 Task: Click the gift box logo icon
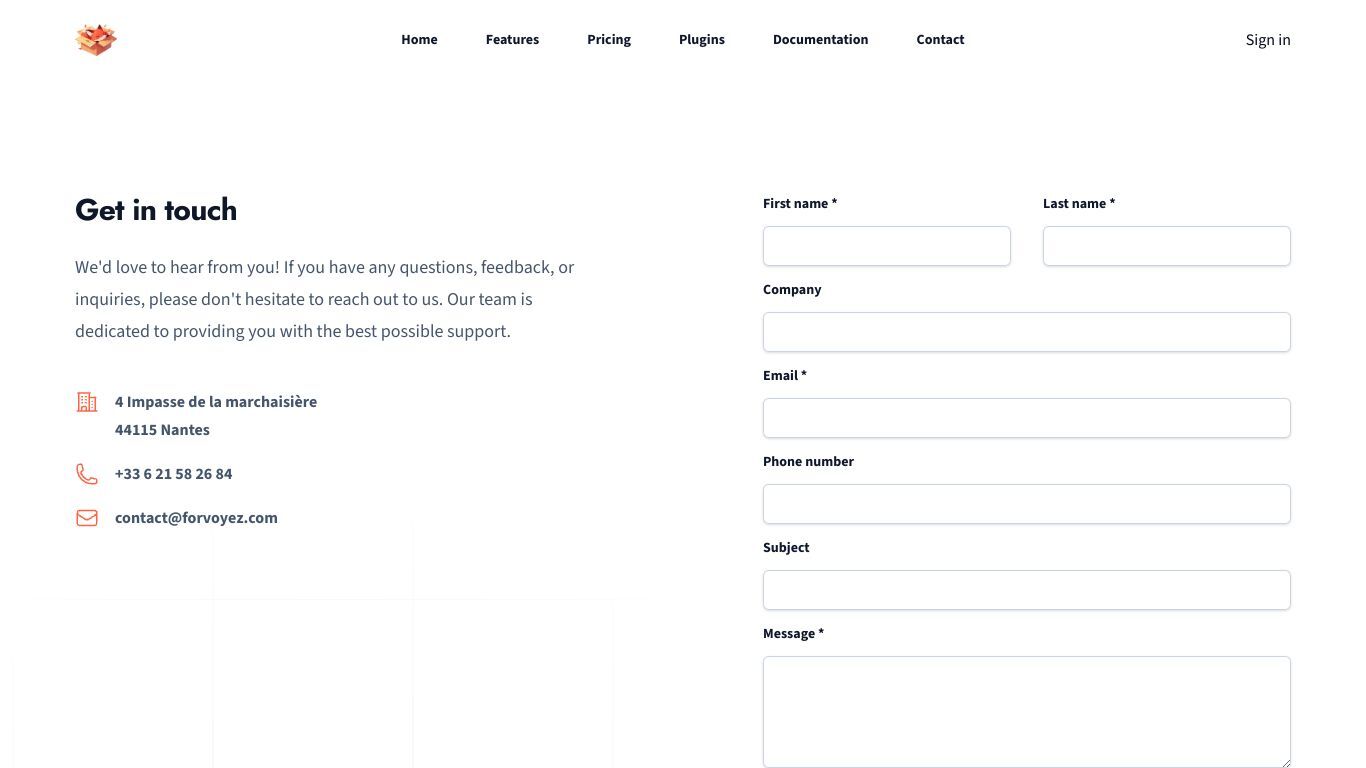click(96, 40)
